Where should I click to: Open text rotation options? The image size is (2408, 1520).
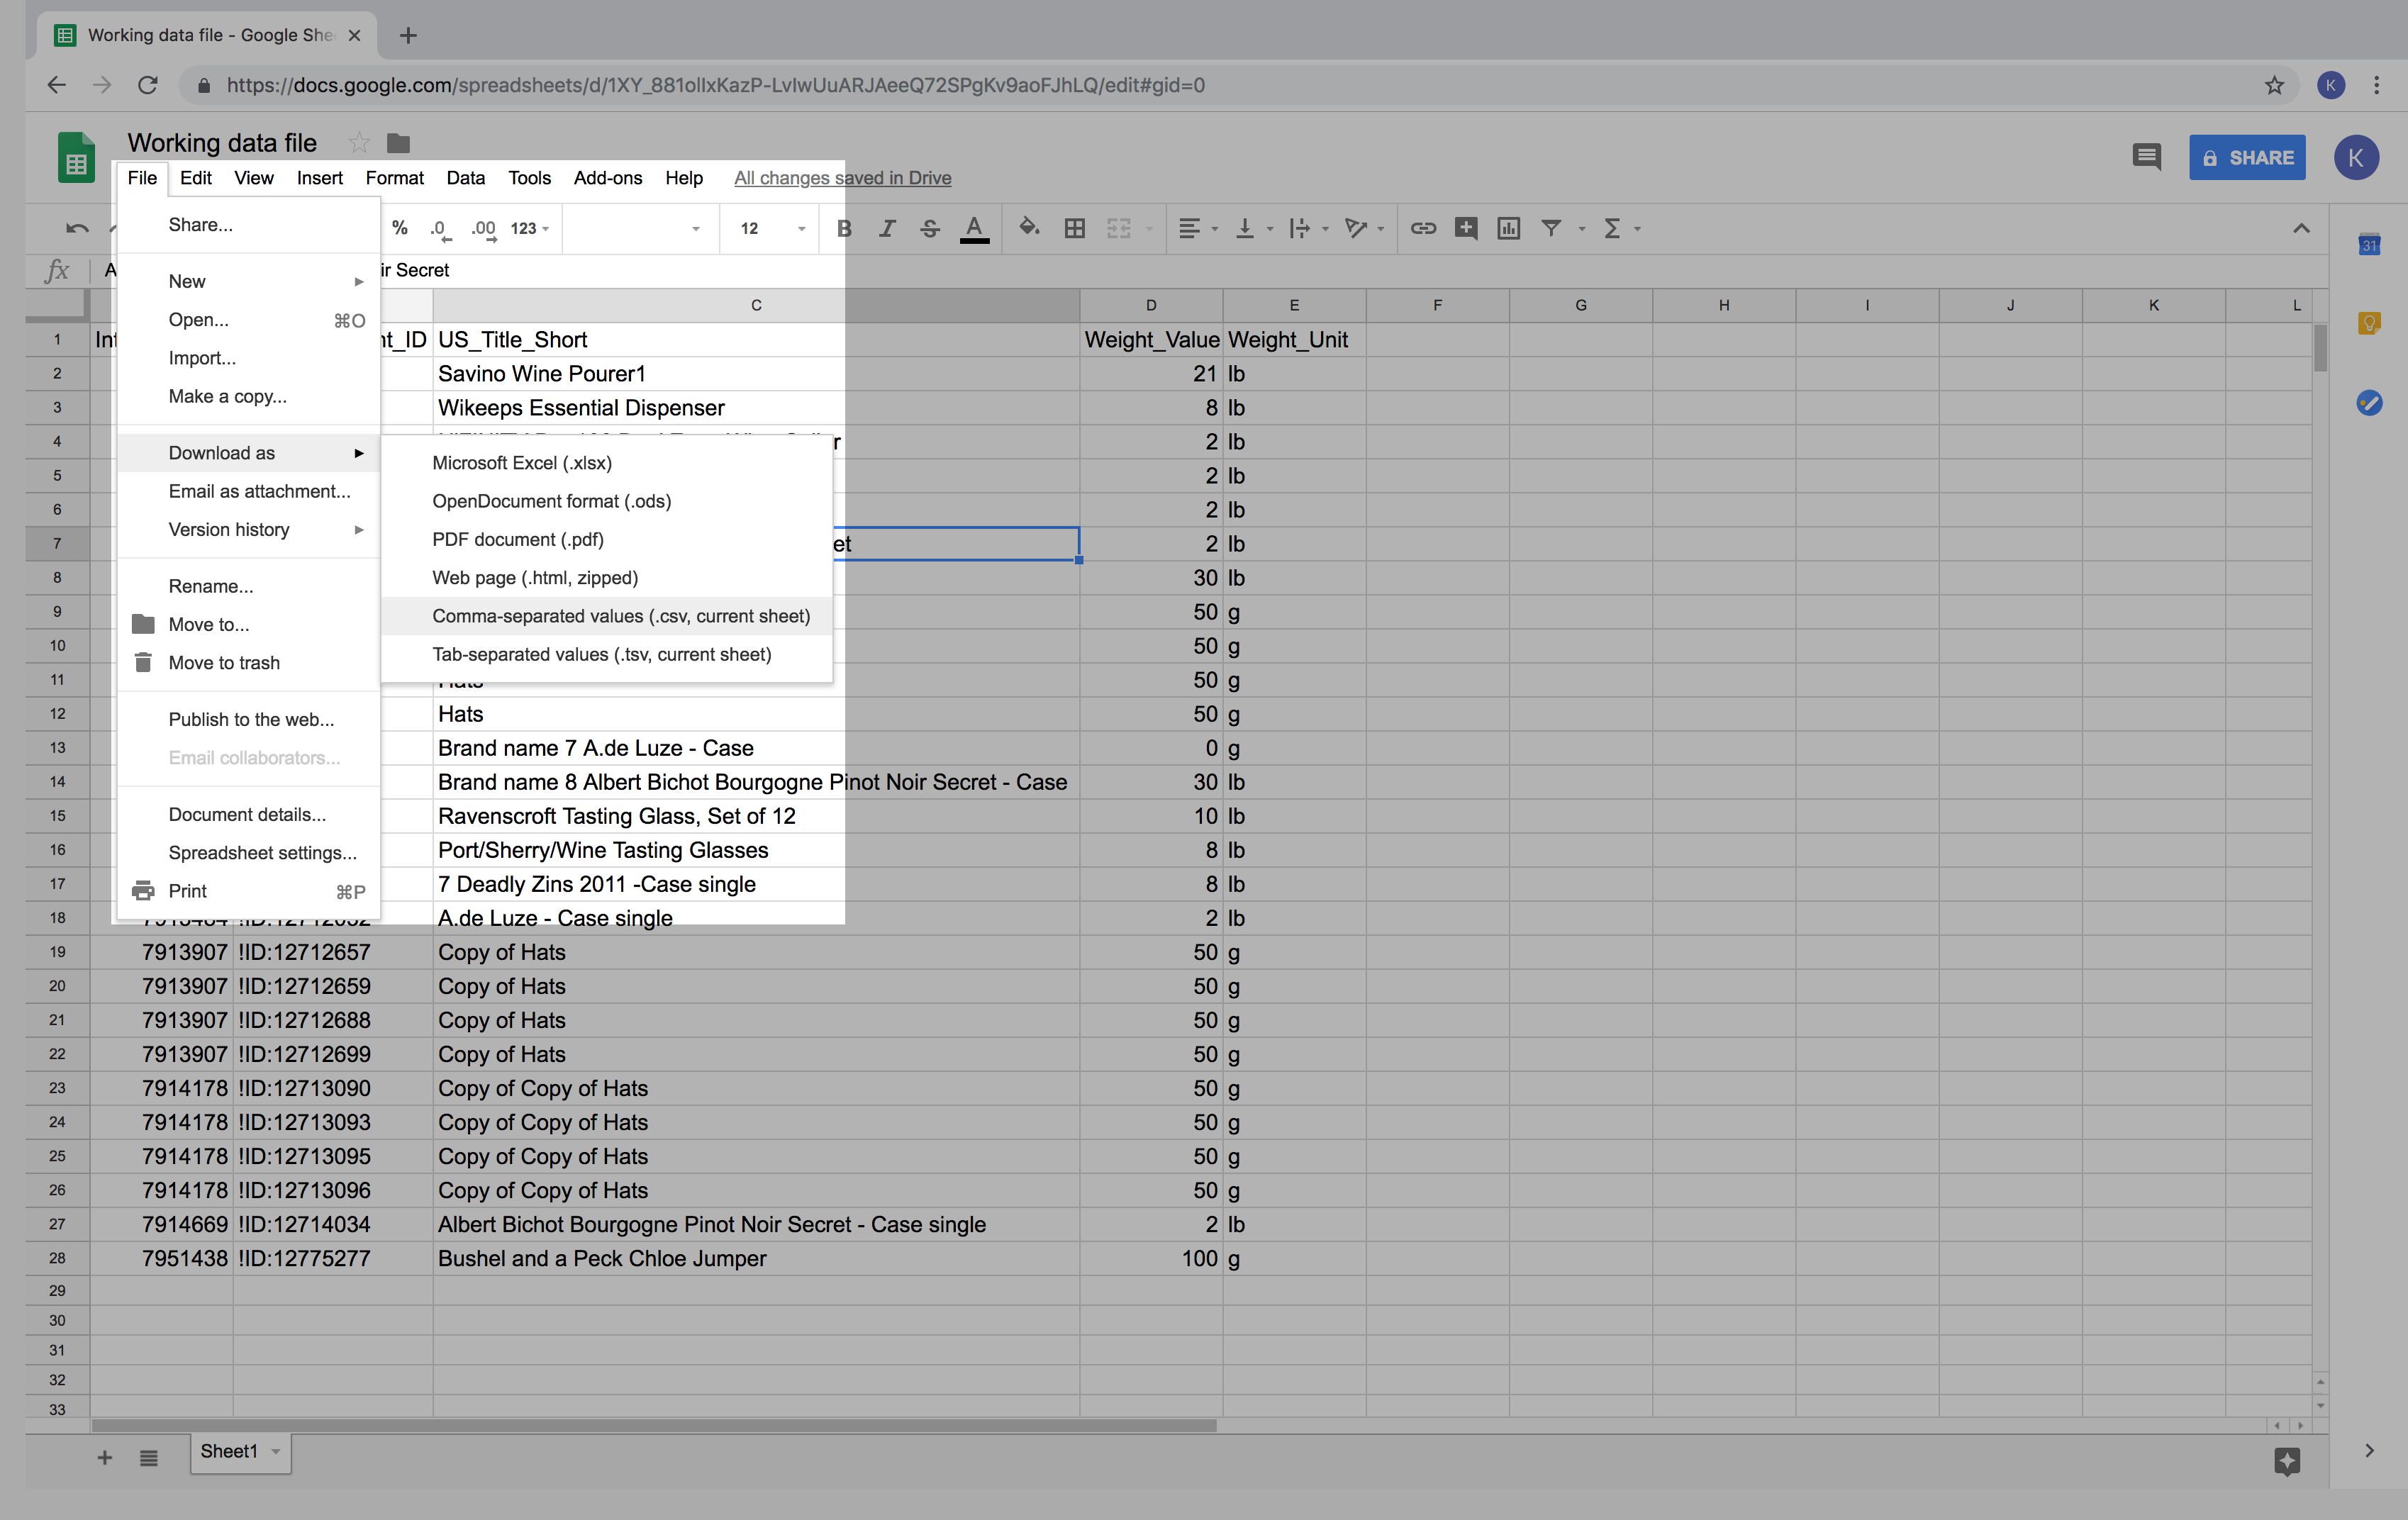click(x=1364, y=229)
